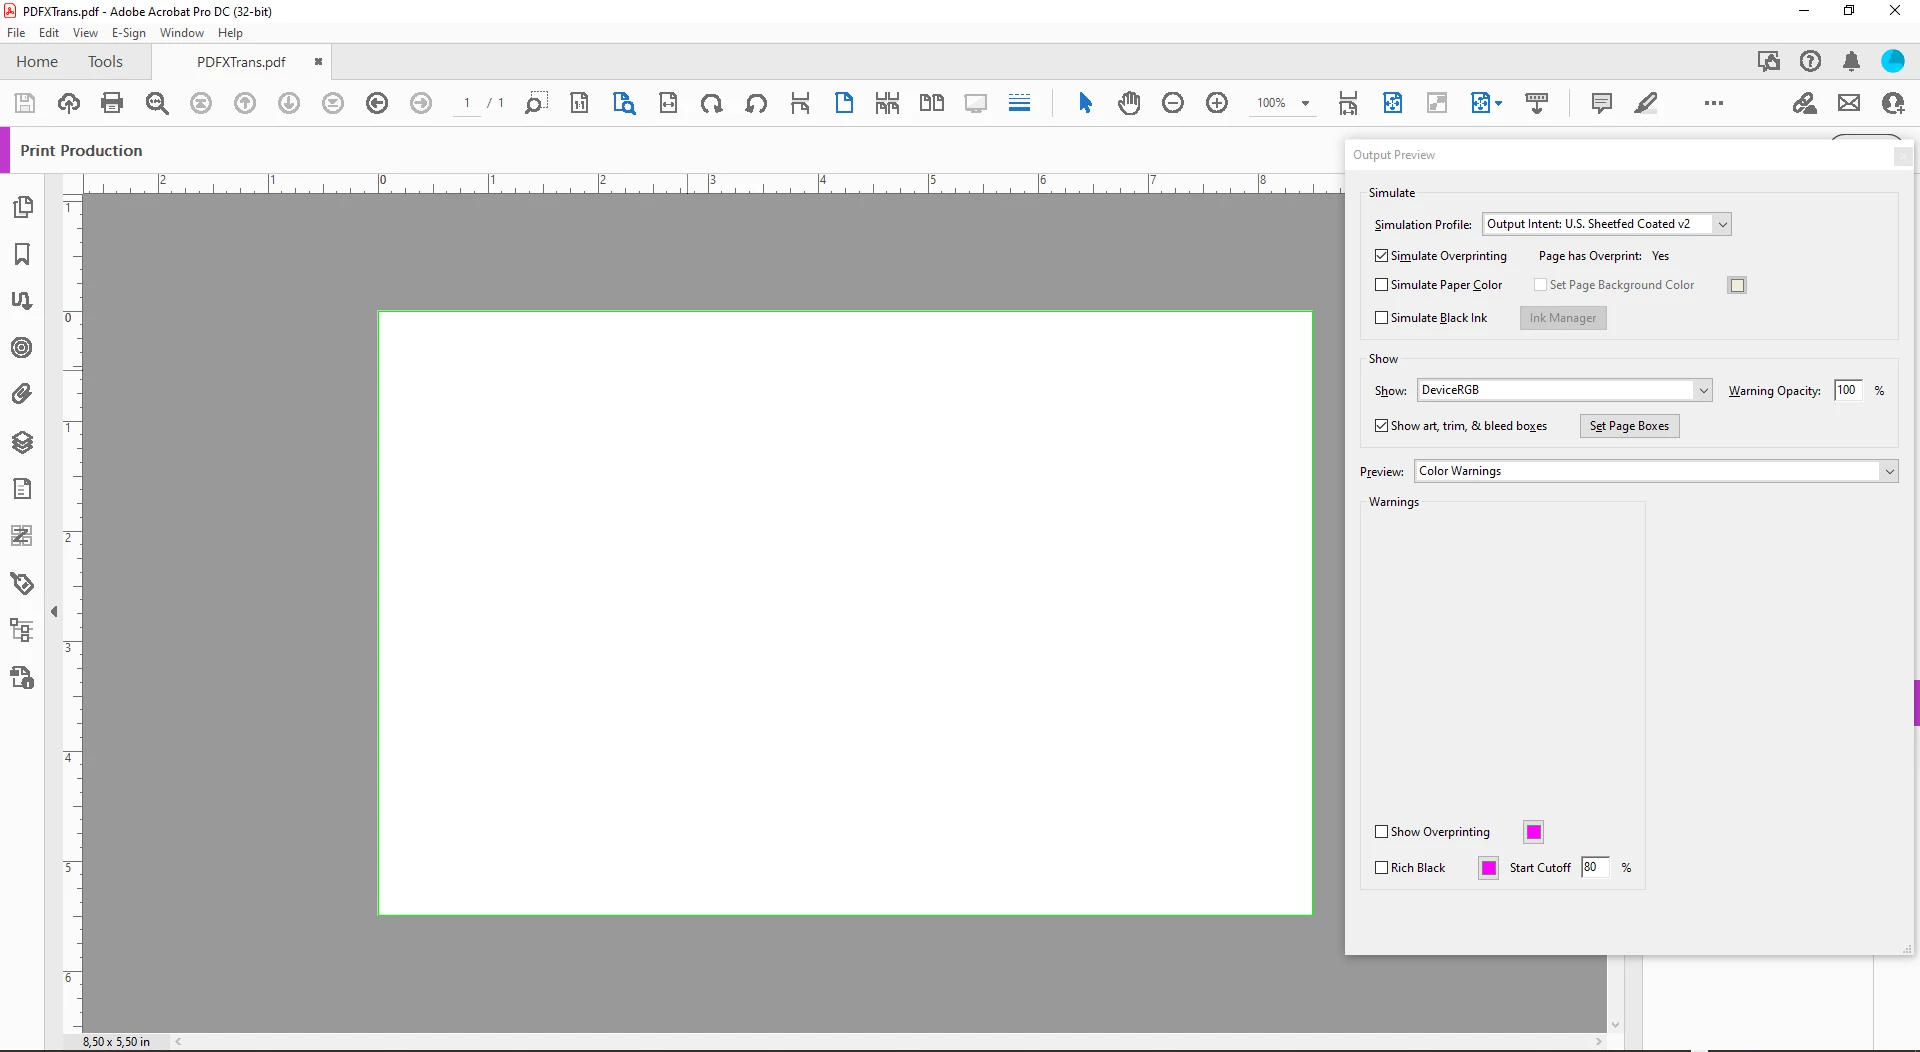
Task: Share a link to the file
Action: pyautogui.click(x=1805, y=103)
